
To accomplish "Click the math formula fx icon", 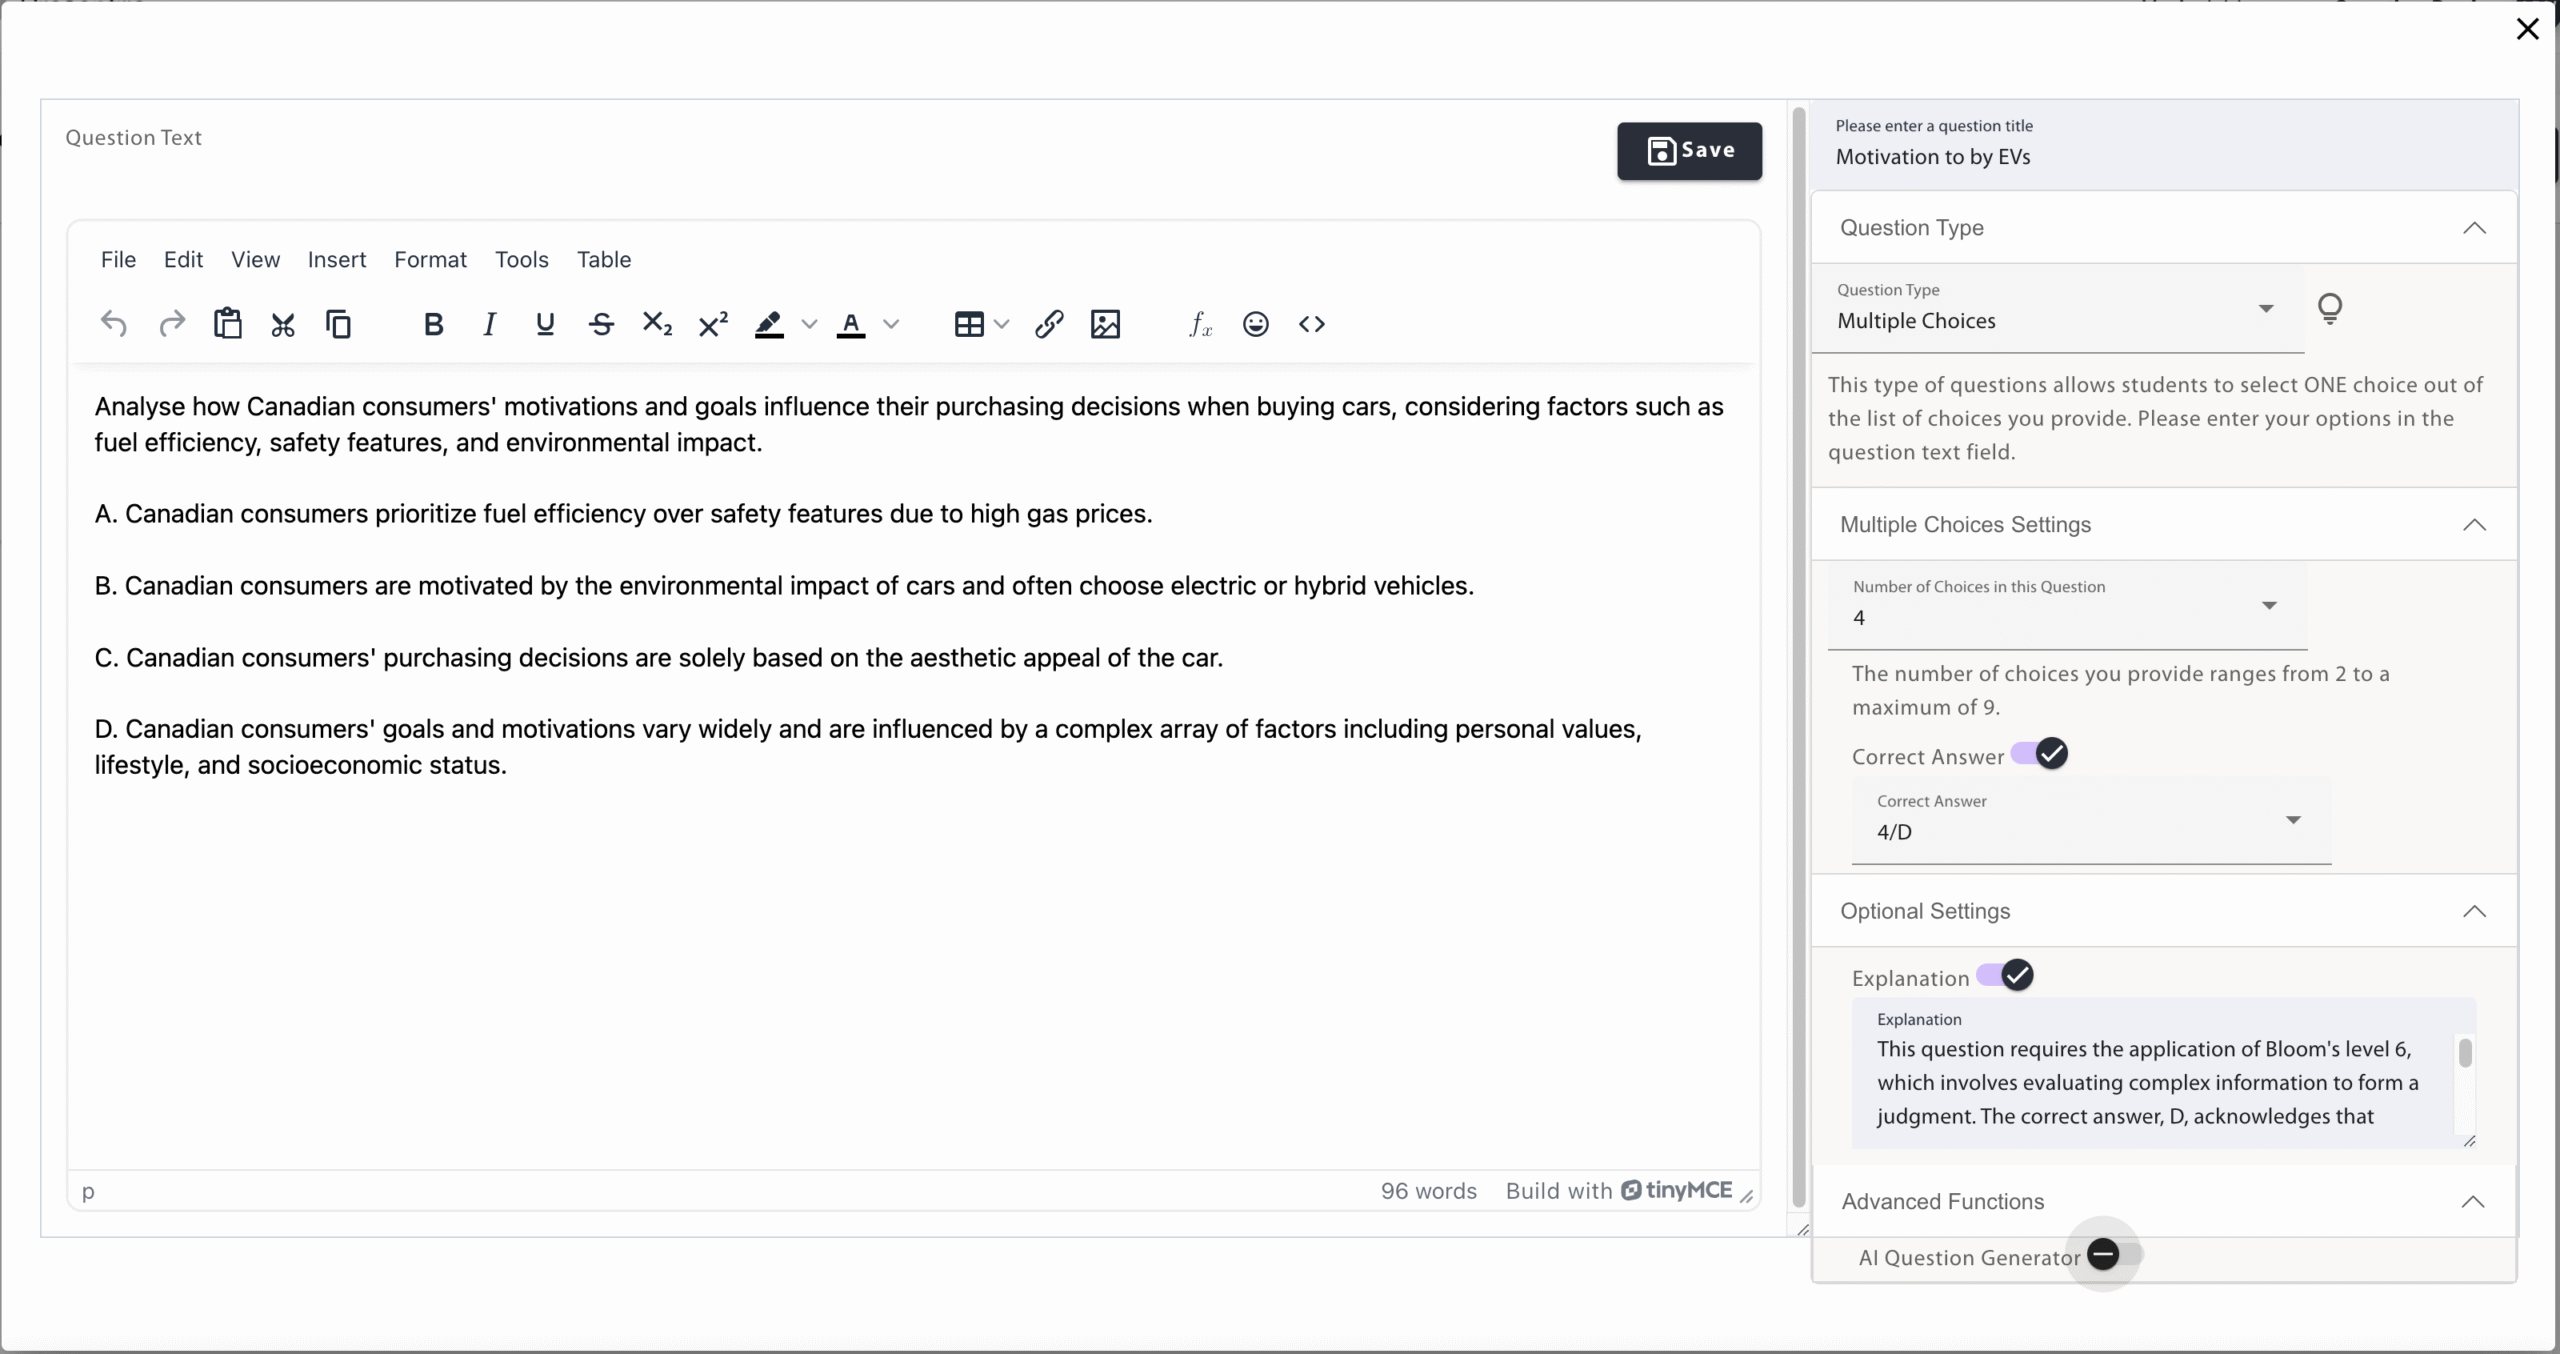I will [1200, 324].
